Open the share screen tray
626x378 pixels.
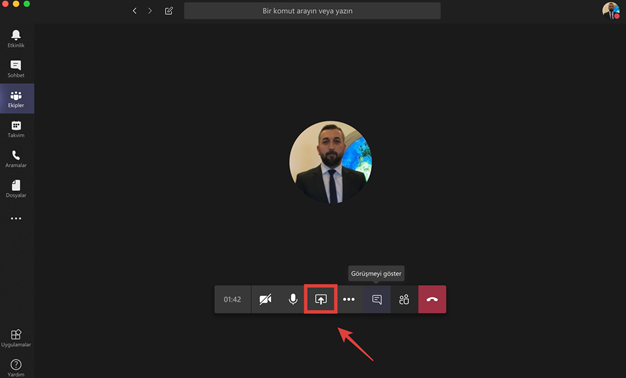(x=321, y=299)
